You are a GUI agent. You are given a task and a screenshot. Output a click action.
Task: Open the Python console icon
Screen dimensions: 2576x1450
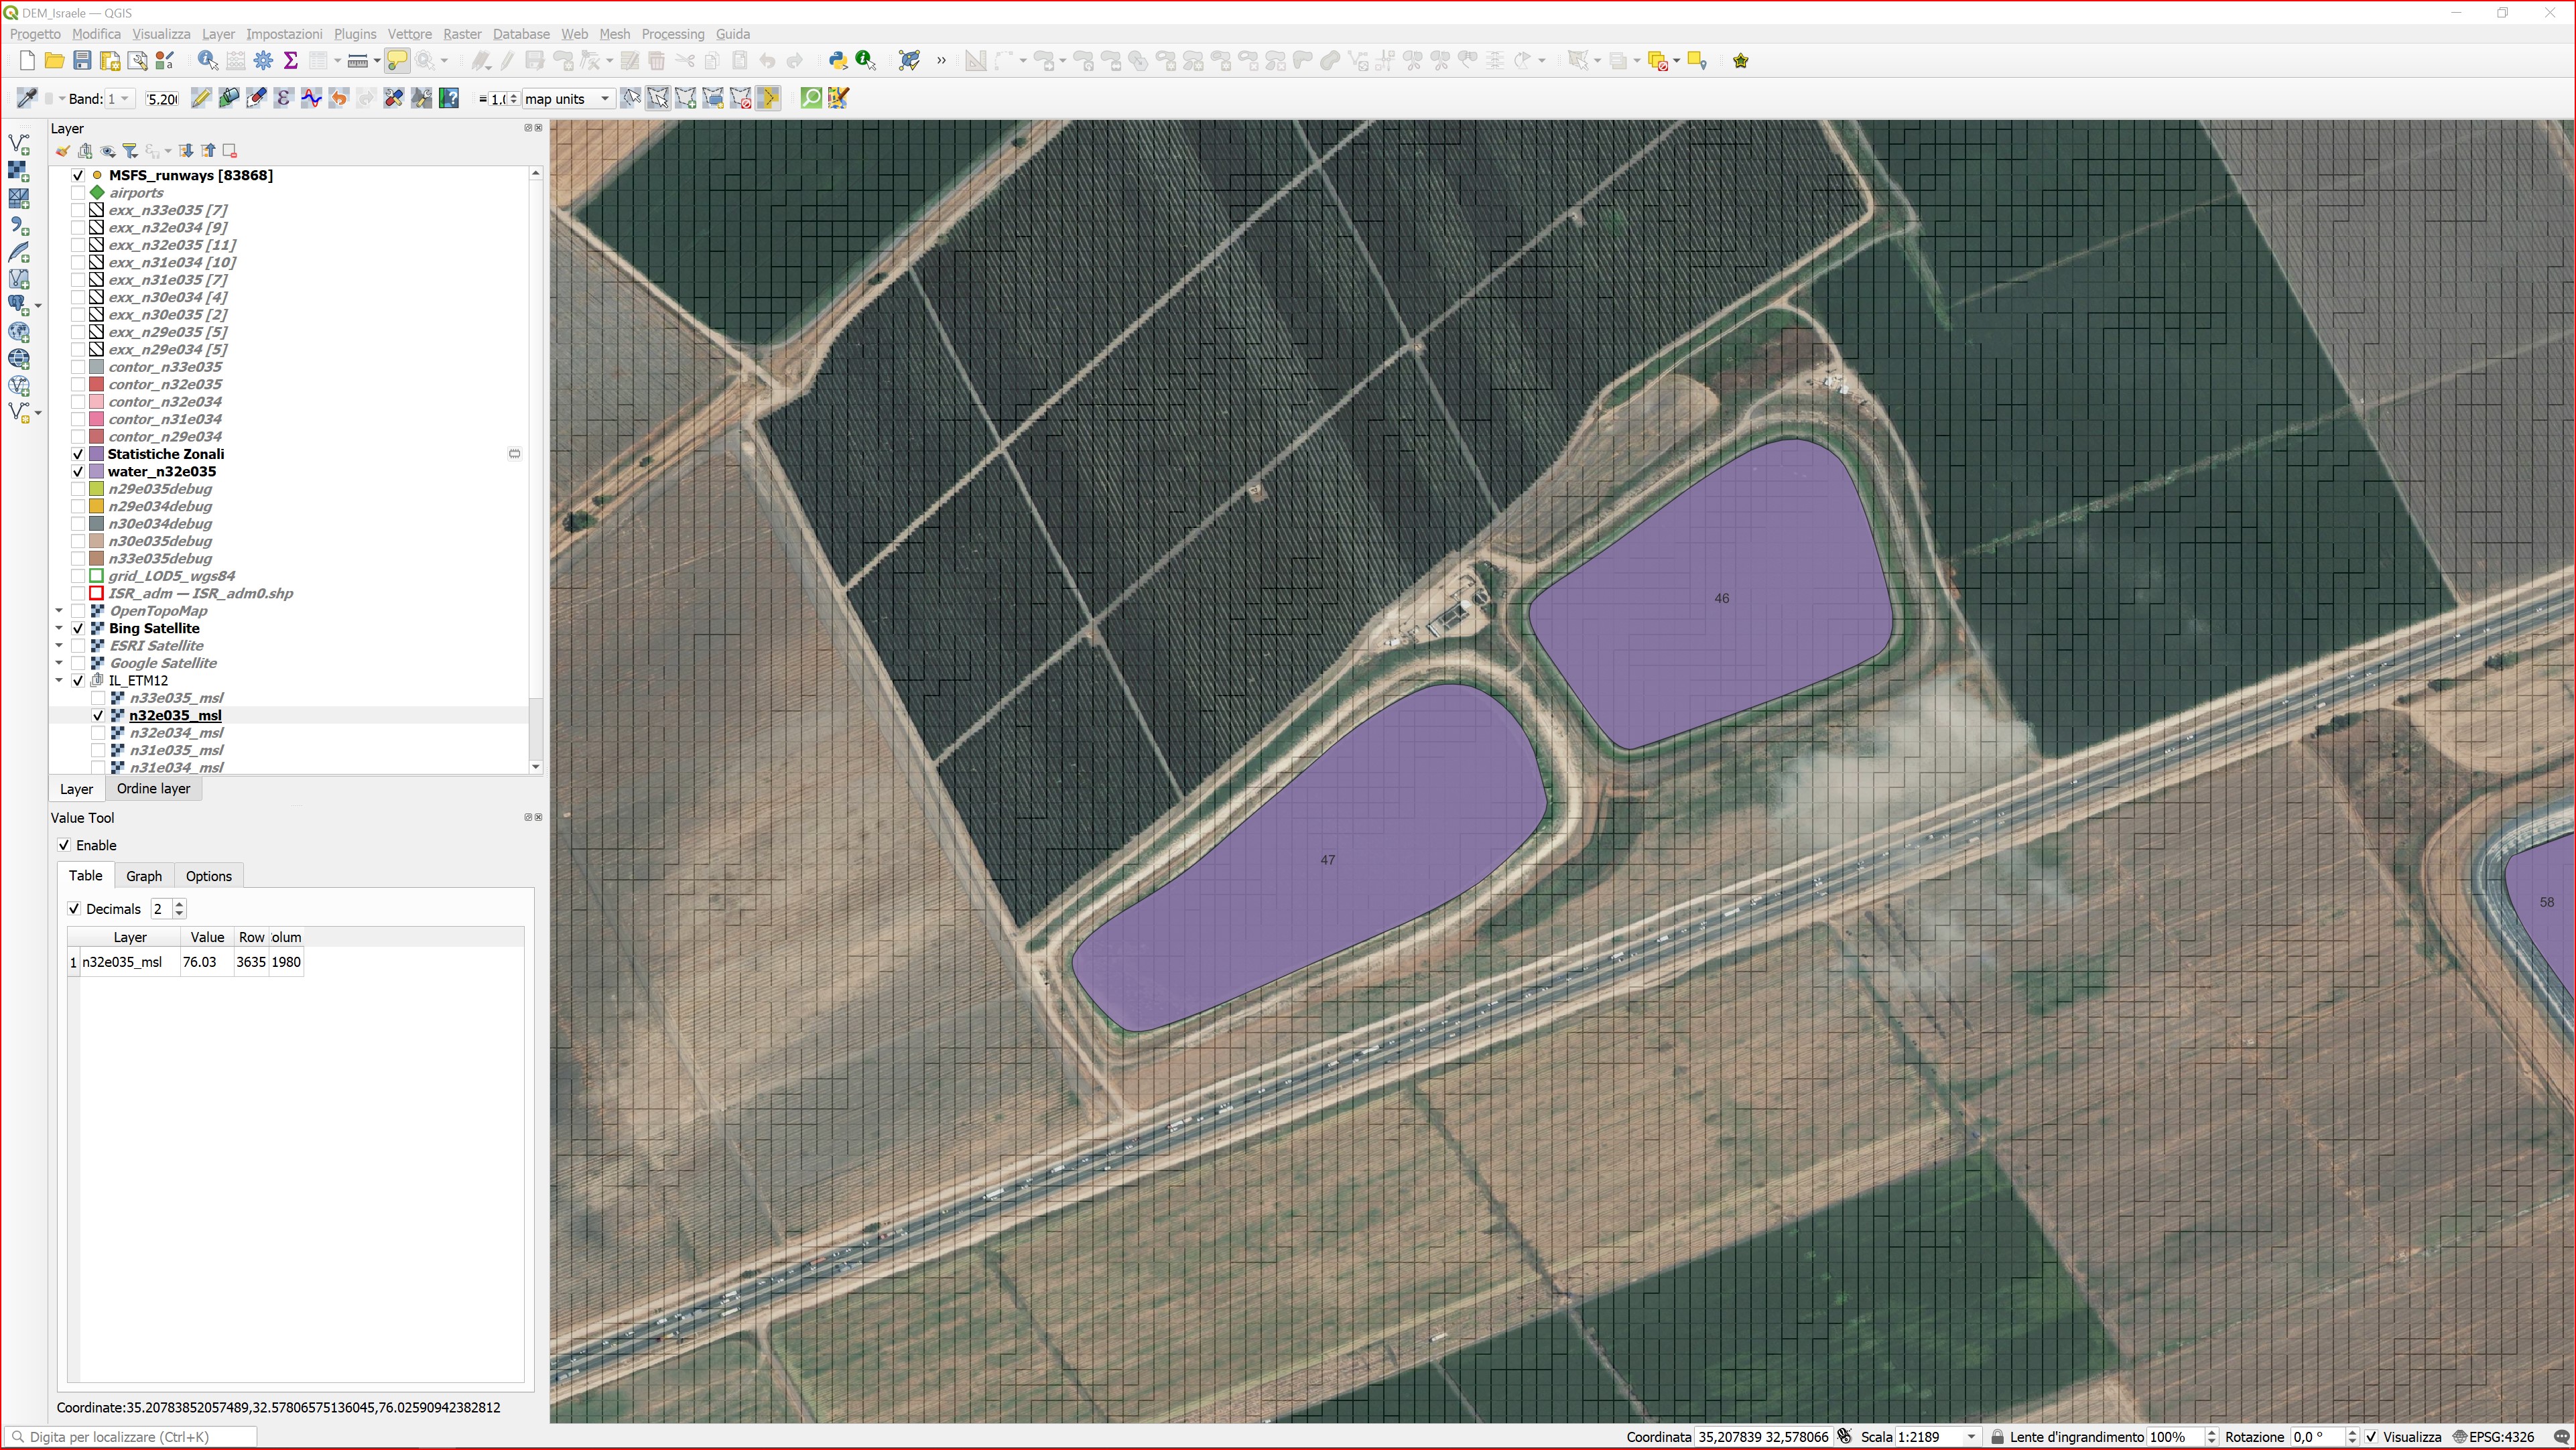click(x=838, y=61)
